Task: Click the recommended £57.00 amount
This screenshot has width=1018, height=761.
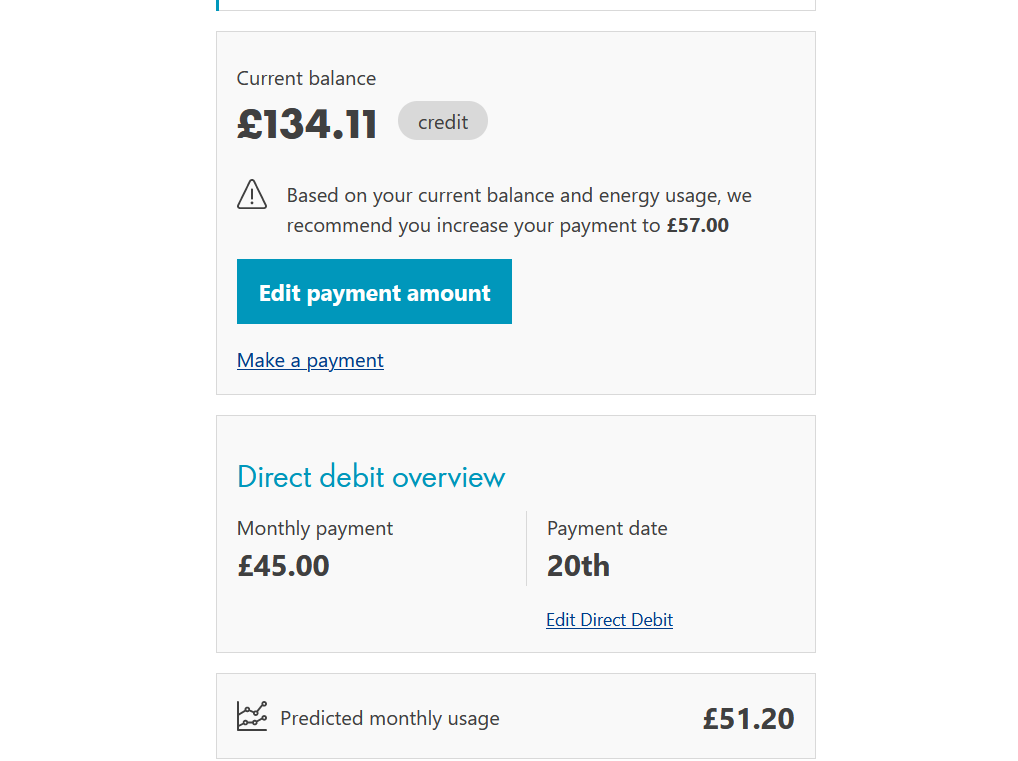Action: [698, 225]
